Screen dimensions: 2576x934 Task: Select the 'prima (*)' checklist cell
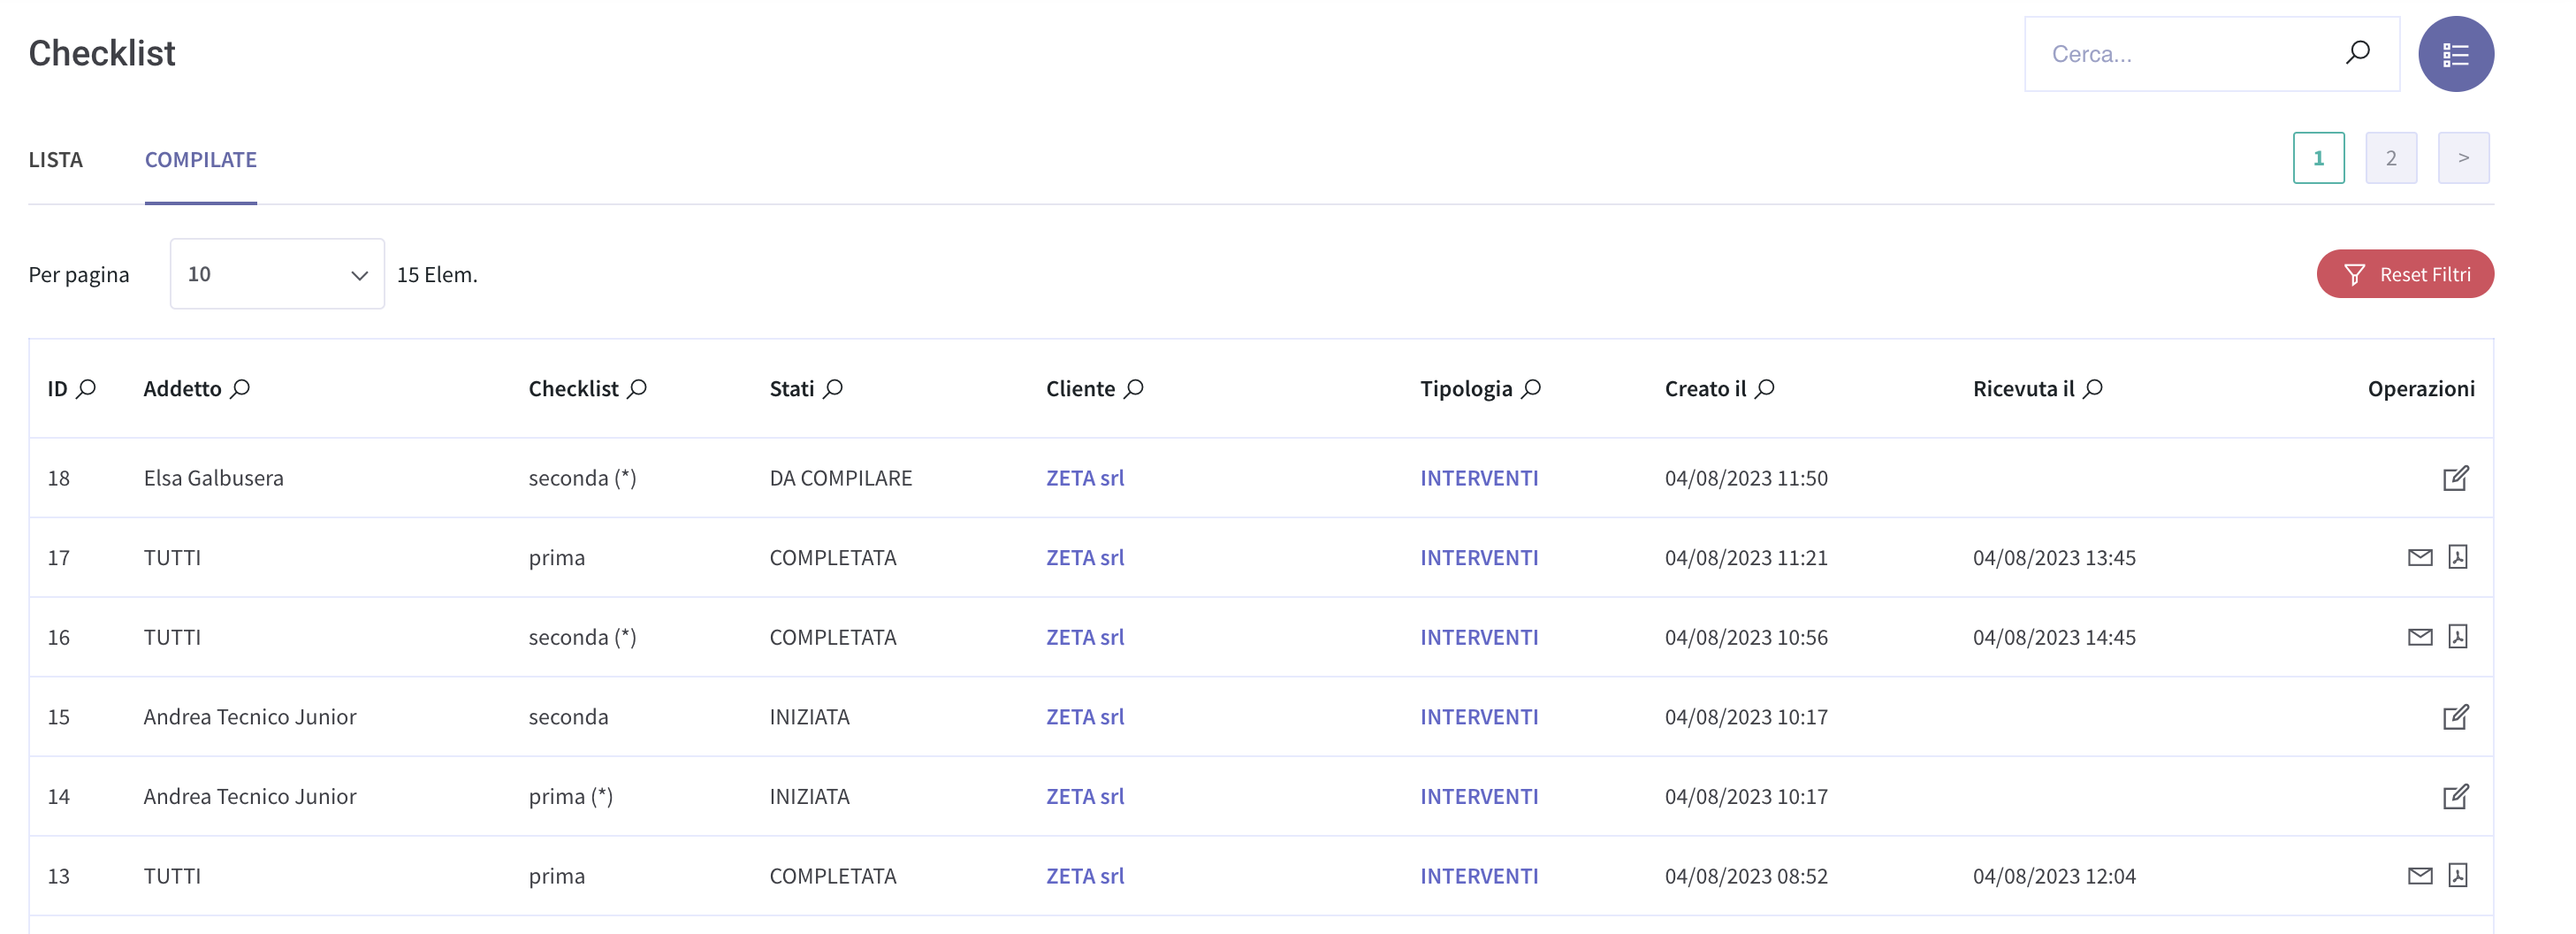[571, 796]
